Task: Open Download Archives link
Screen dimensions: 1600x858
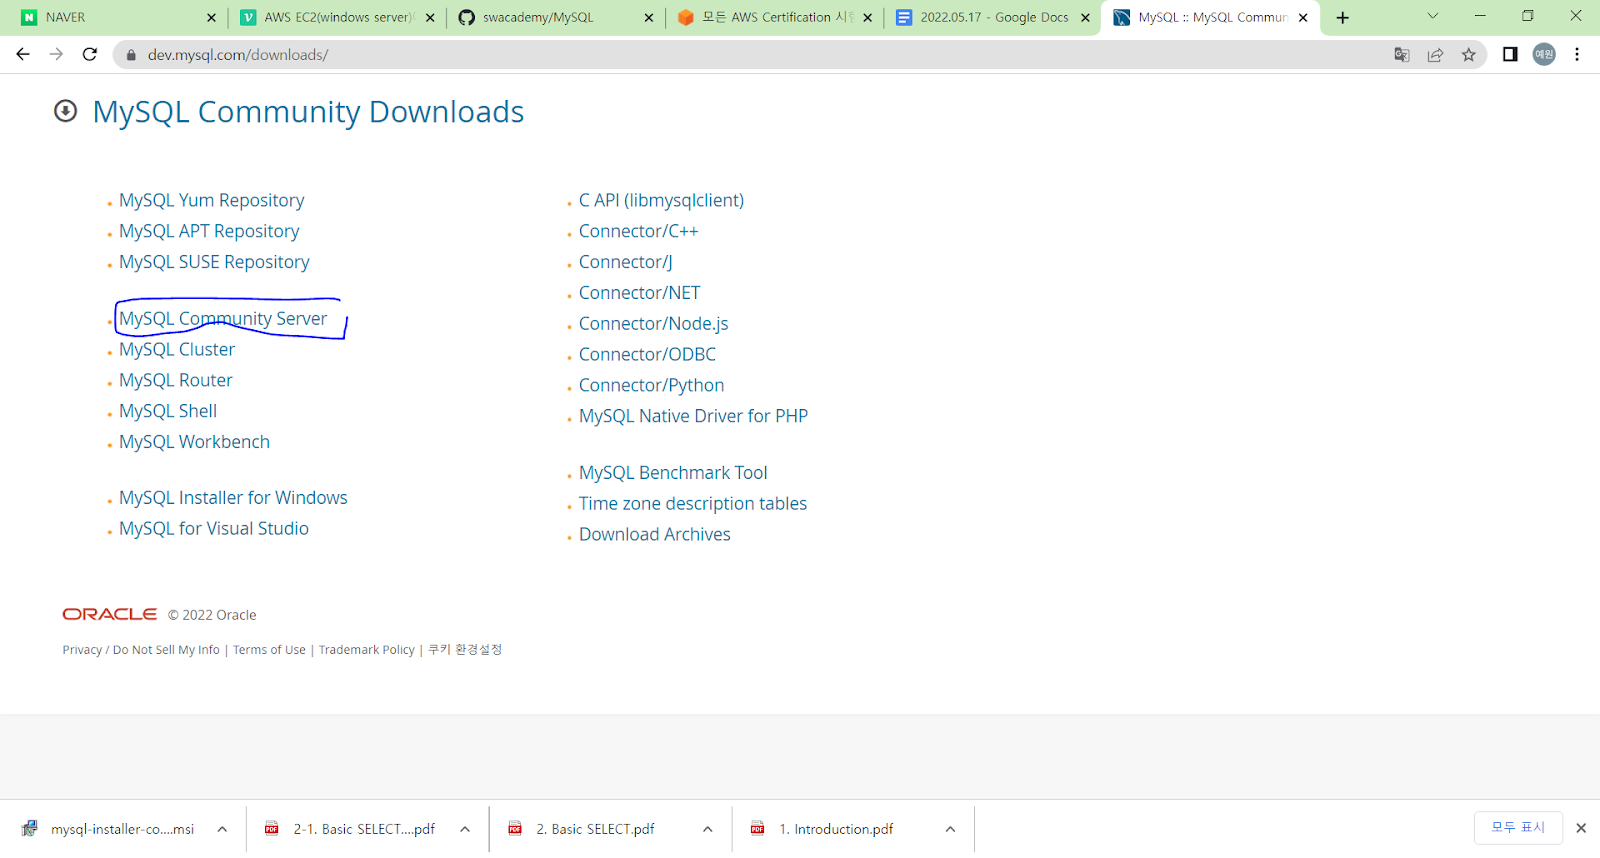Action: [x=654, y=535]
